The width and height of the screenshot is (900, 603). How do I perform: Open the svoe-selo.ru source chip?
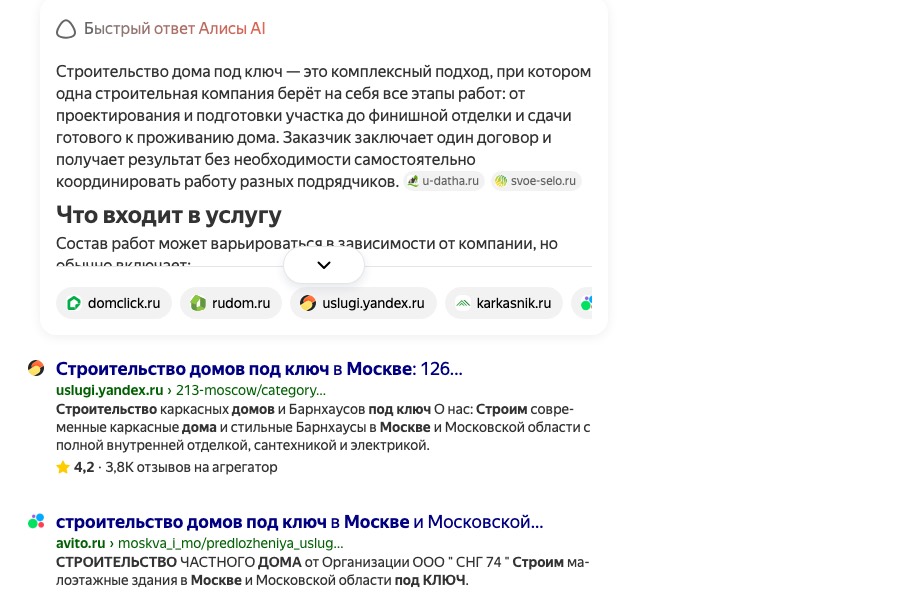tap(536, 181)
